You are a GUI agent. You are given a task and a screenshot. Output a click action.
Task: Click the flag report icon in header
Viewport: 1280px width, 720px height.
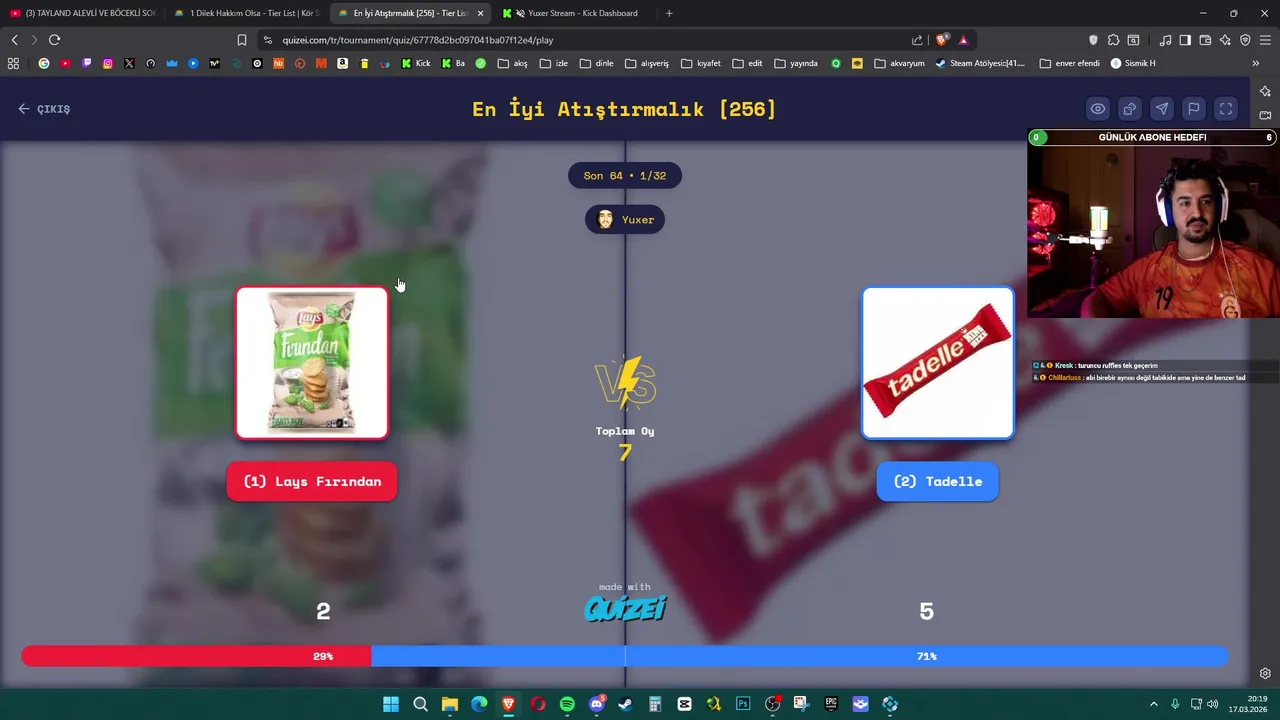(1194, 109)
